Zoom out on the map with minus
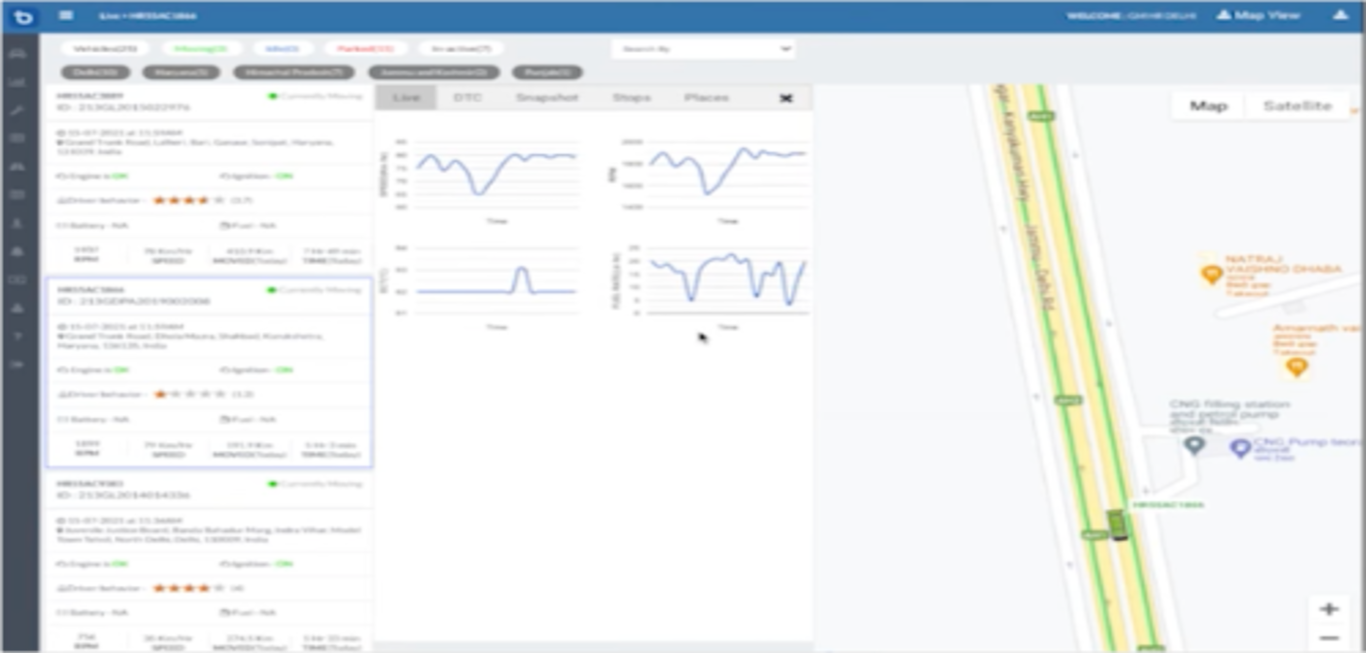Screen dimensions: 1366x653 (x=1329, y=638)
